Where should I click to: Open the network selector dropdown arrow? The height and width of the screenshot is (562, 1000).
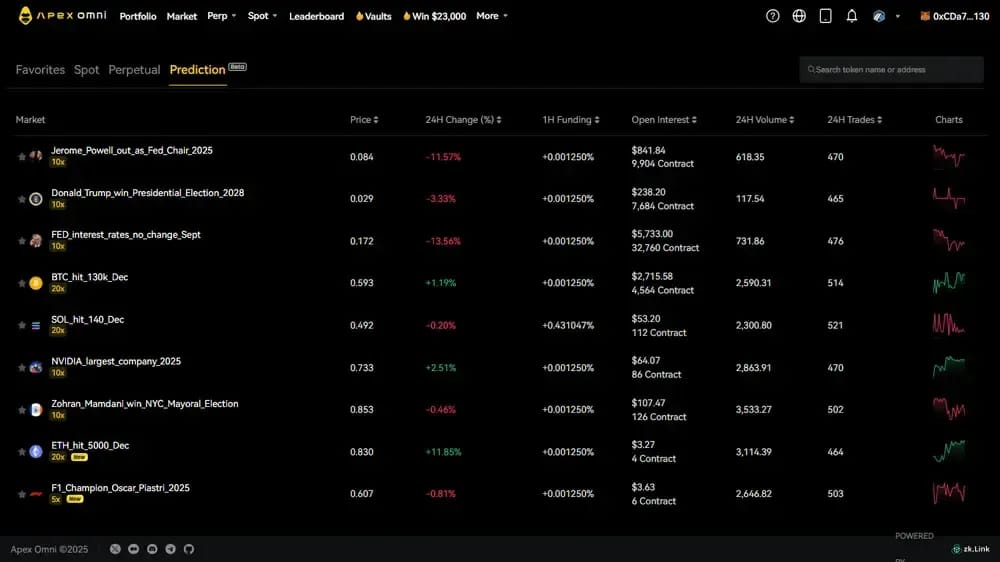click(x=897, y=17)
